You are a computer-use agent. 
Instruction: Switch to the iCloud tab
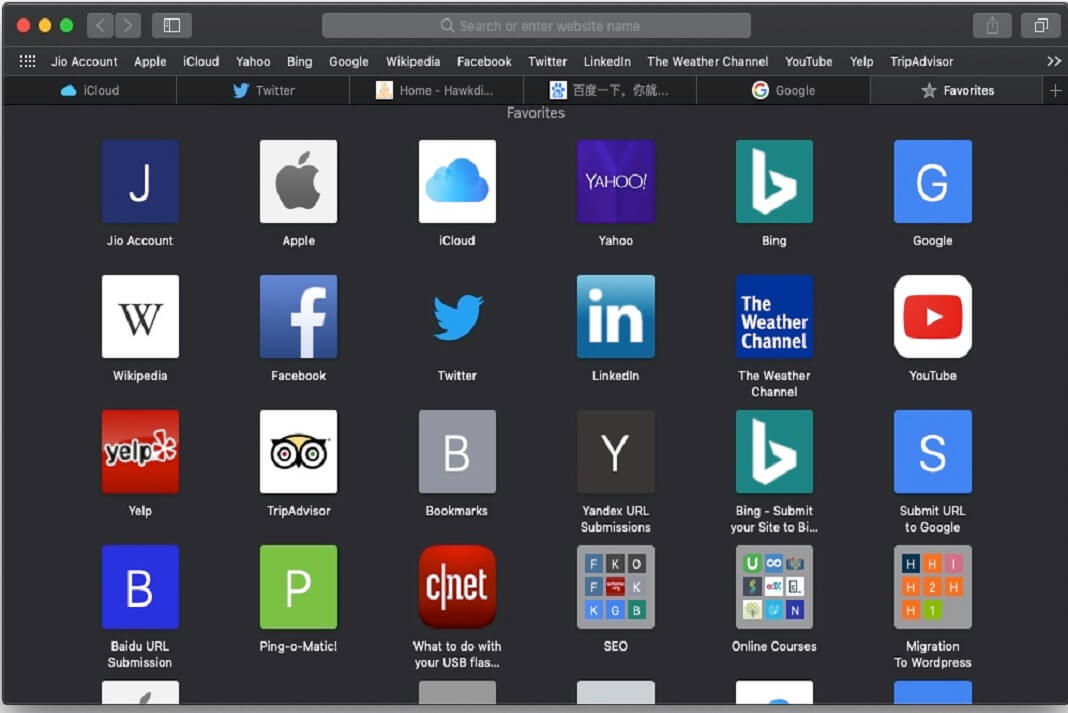[x=90, y=90]
